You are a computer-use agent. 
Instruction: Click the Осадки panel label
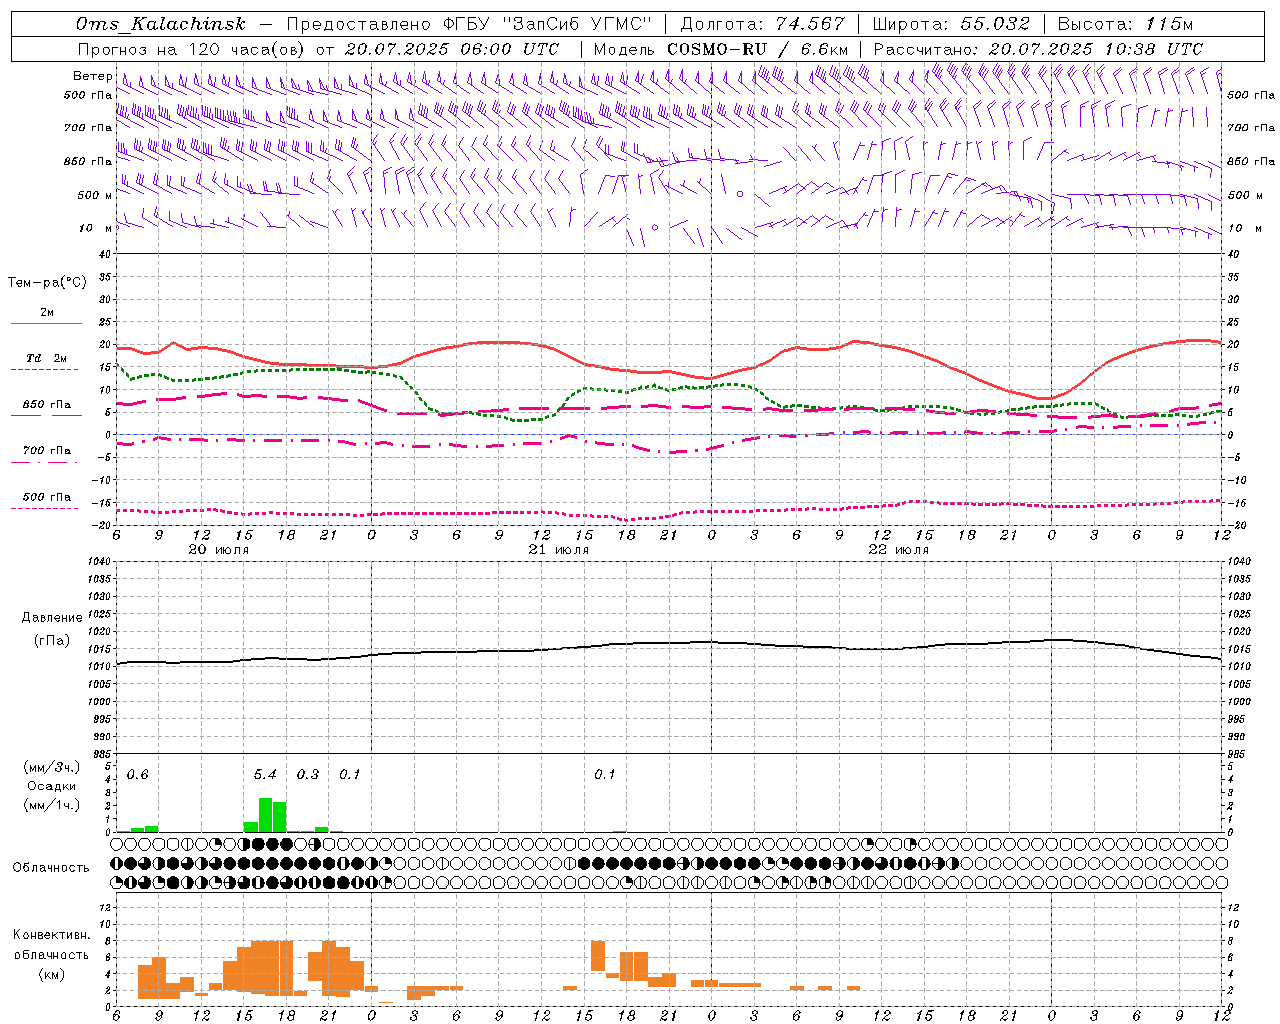pyautogui.click(x=51, y=786)
